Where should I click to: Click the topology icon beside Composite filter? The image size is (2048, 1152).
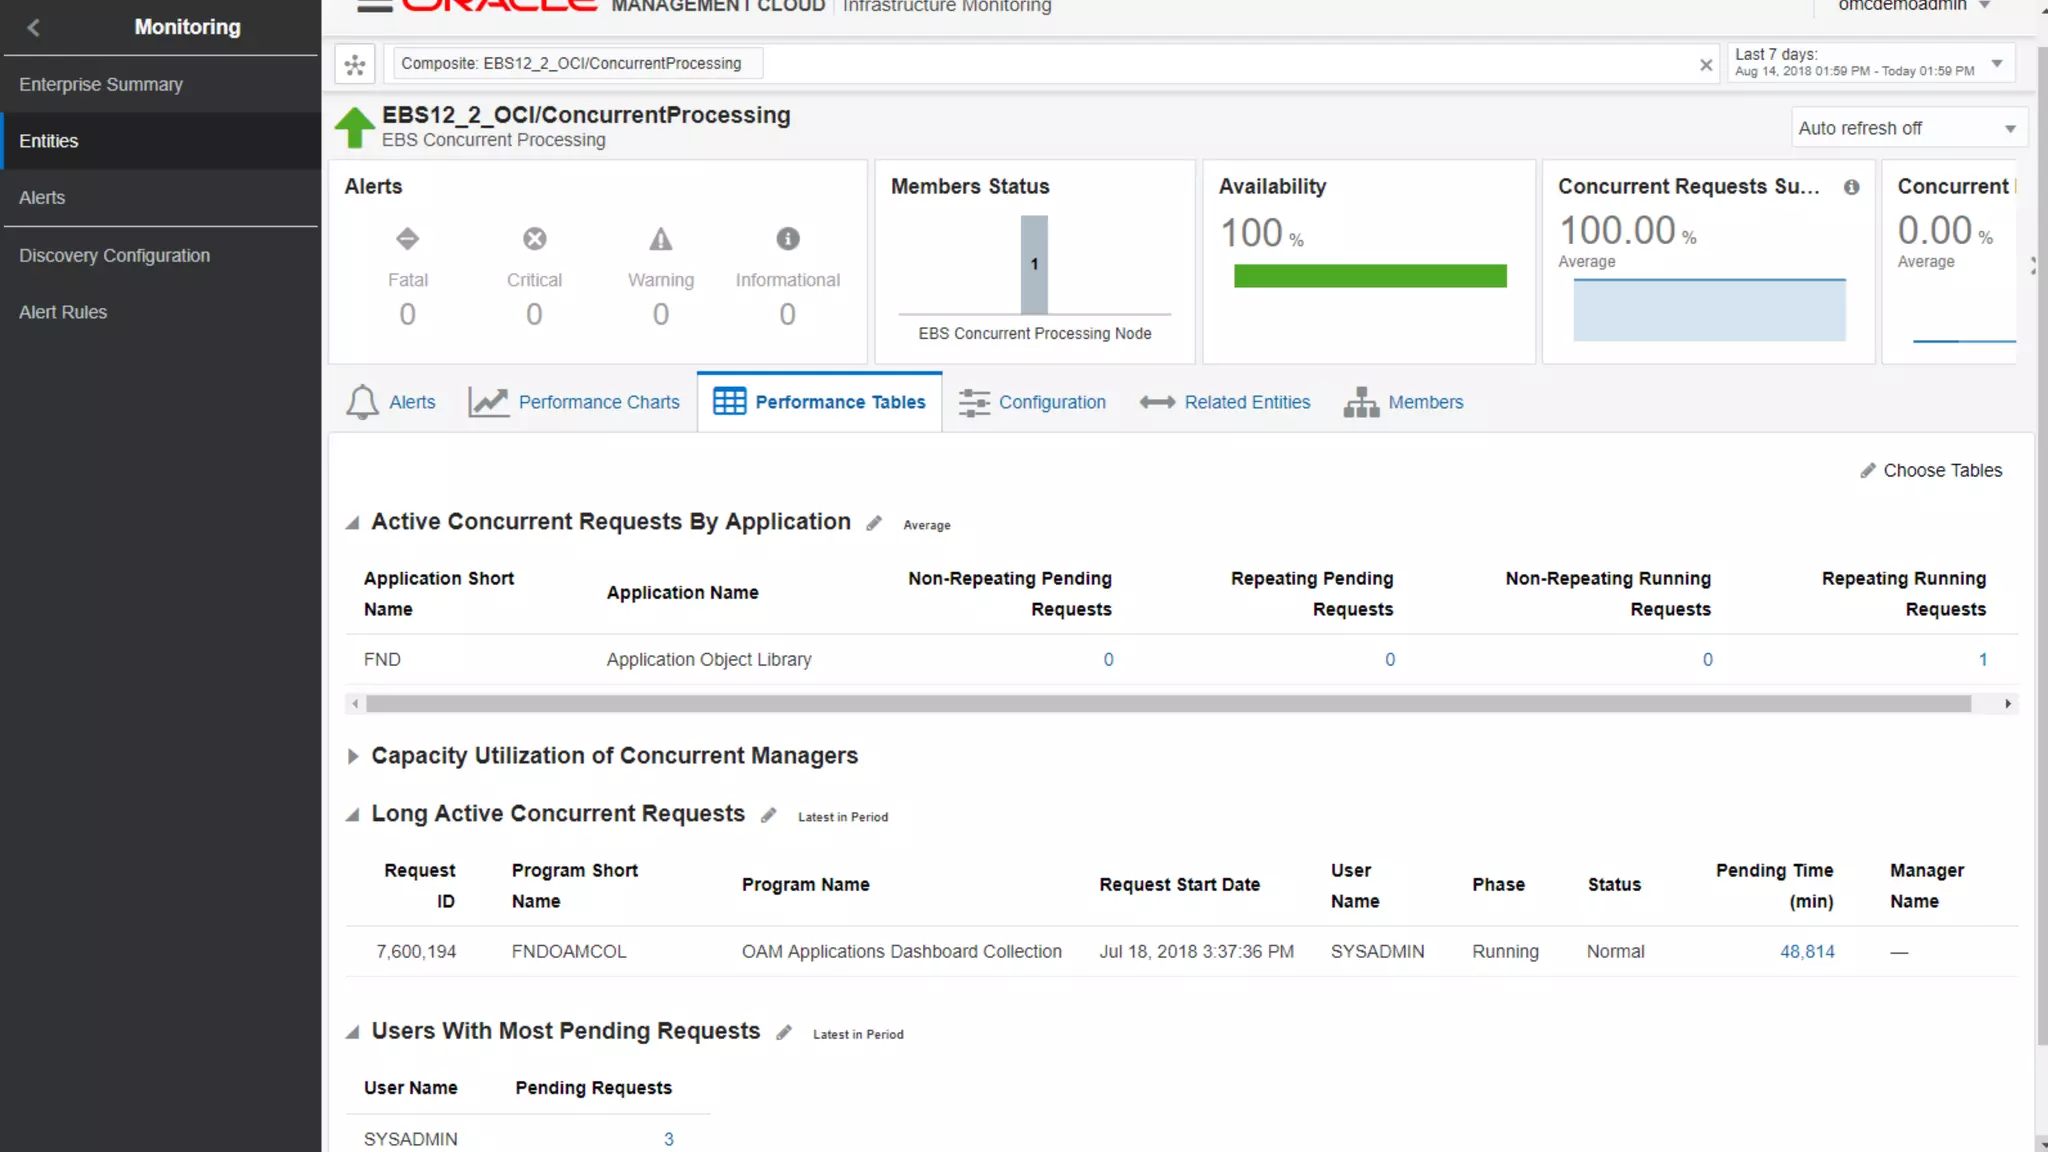click(x=355, y=64)
